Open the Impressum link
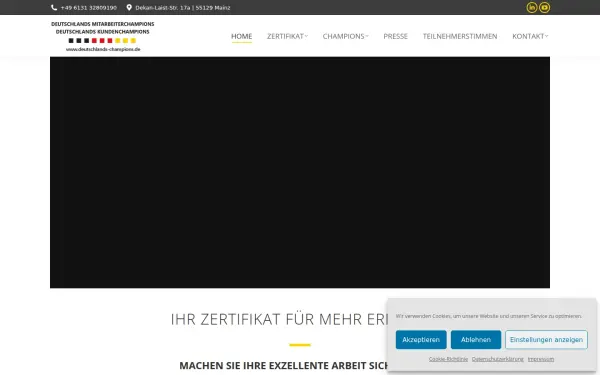This screenshot has width=600, height=375. click(541, 359)
